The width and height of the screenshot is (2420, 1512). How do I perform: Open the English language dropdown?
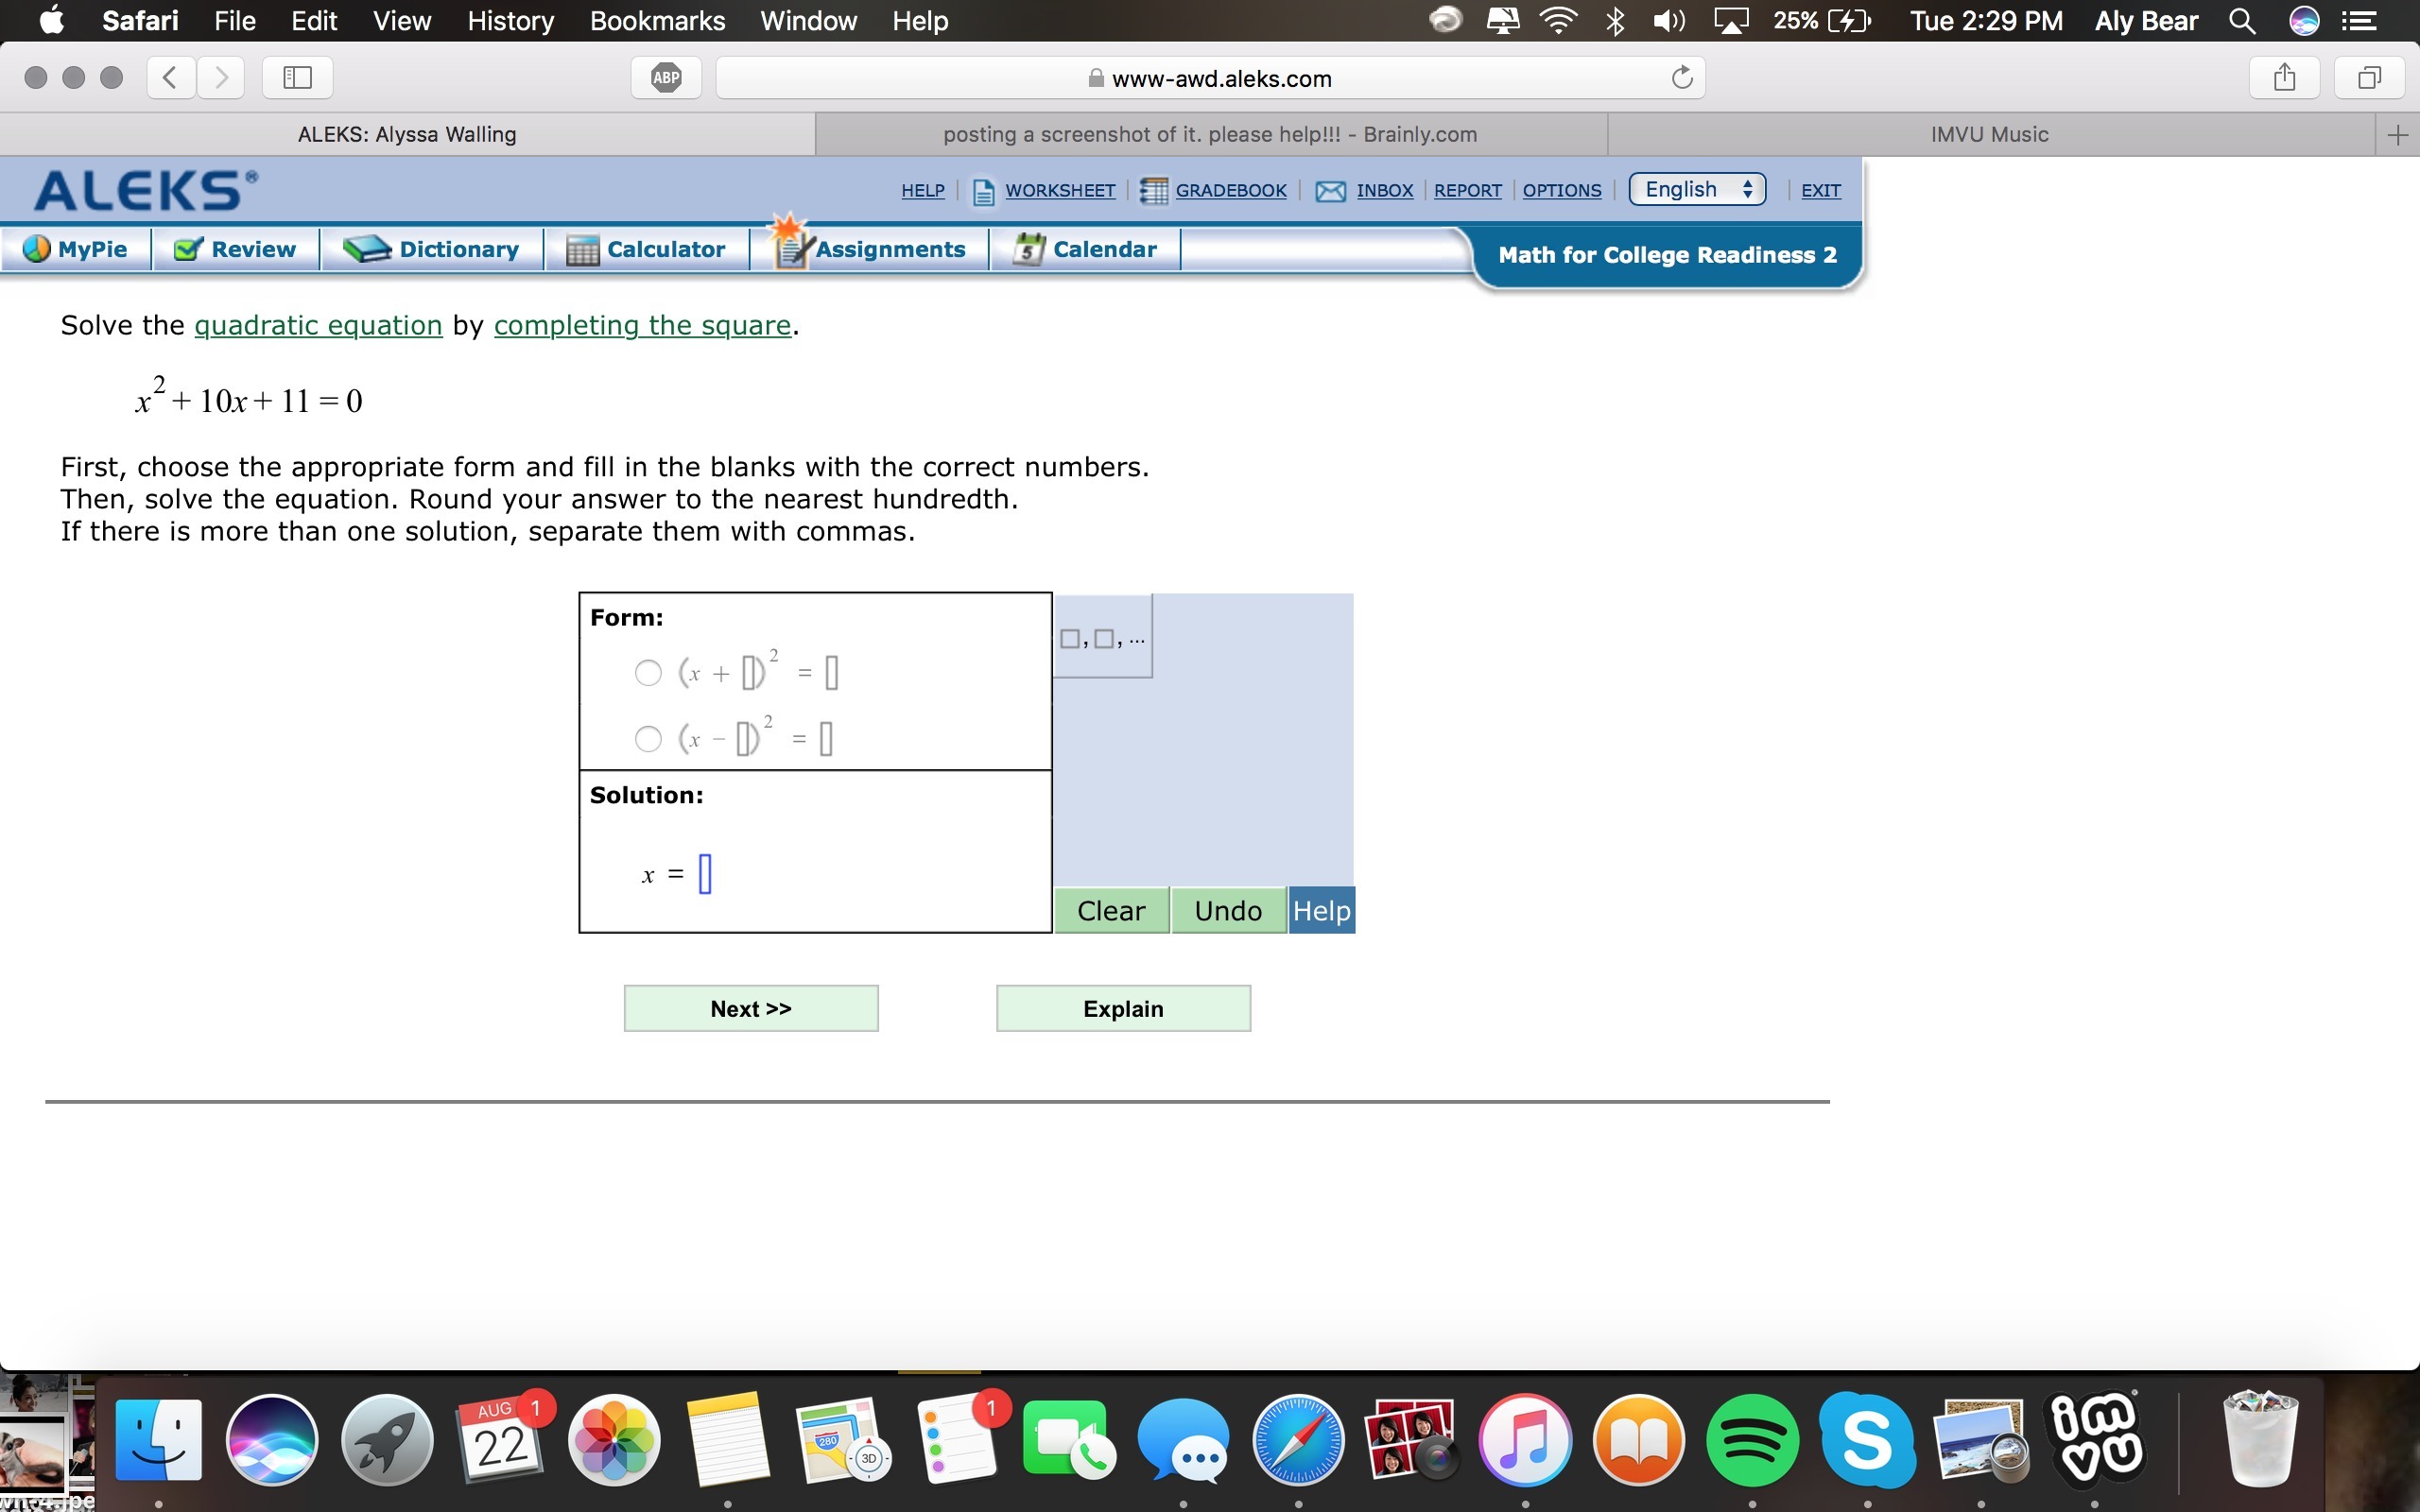pyautogui.click(x=1697, y=190)
